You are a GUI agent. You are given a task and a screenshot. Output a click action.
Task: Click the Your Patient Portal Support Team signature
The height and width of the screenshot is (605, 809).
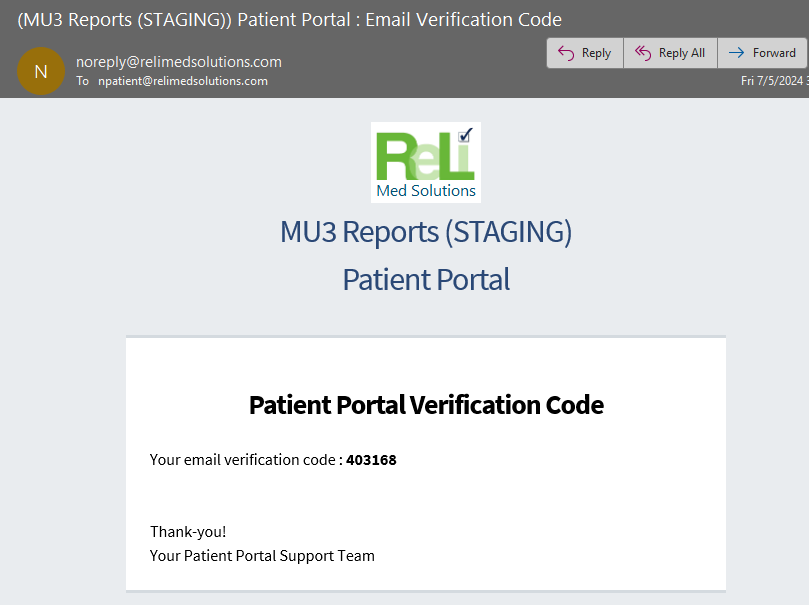click(262, 556)
